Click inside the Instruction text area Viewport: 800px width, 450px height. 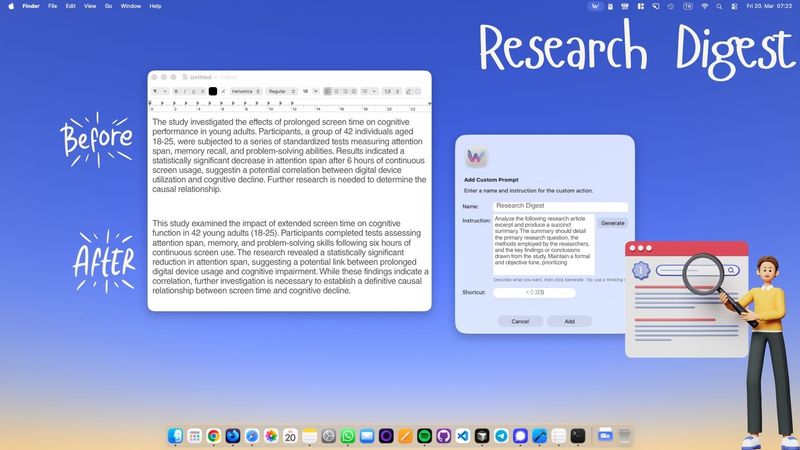point(543,245)
